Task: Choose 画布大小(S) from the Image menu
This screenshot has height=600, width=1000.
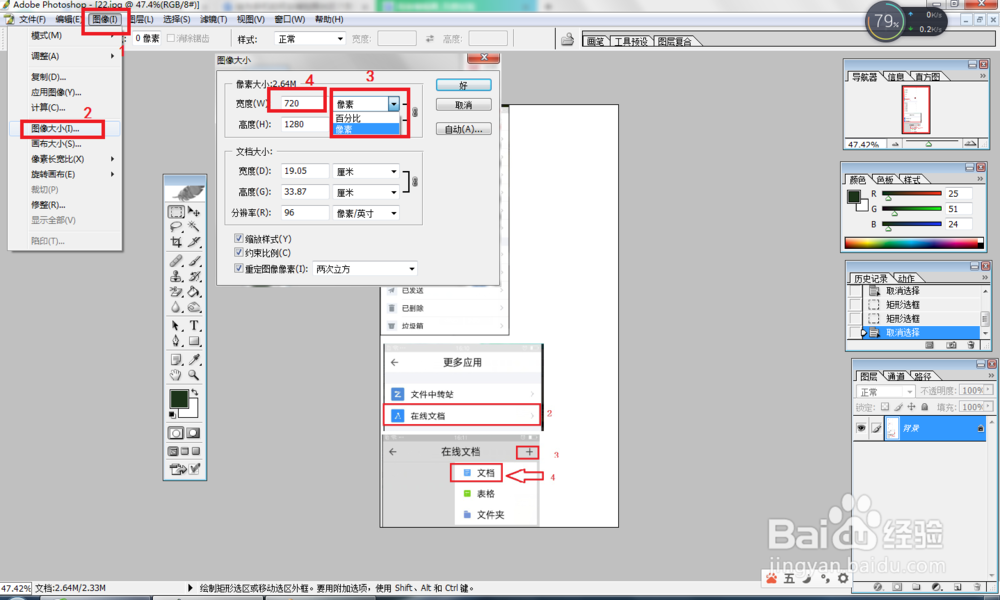Action: (56, 143)
